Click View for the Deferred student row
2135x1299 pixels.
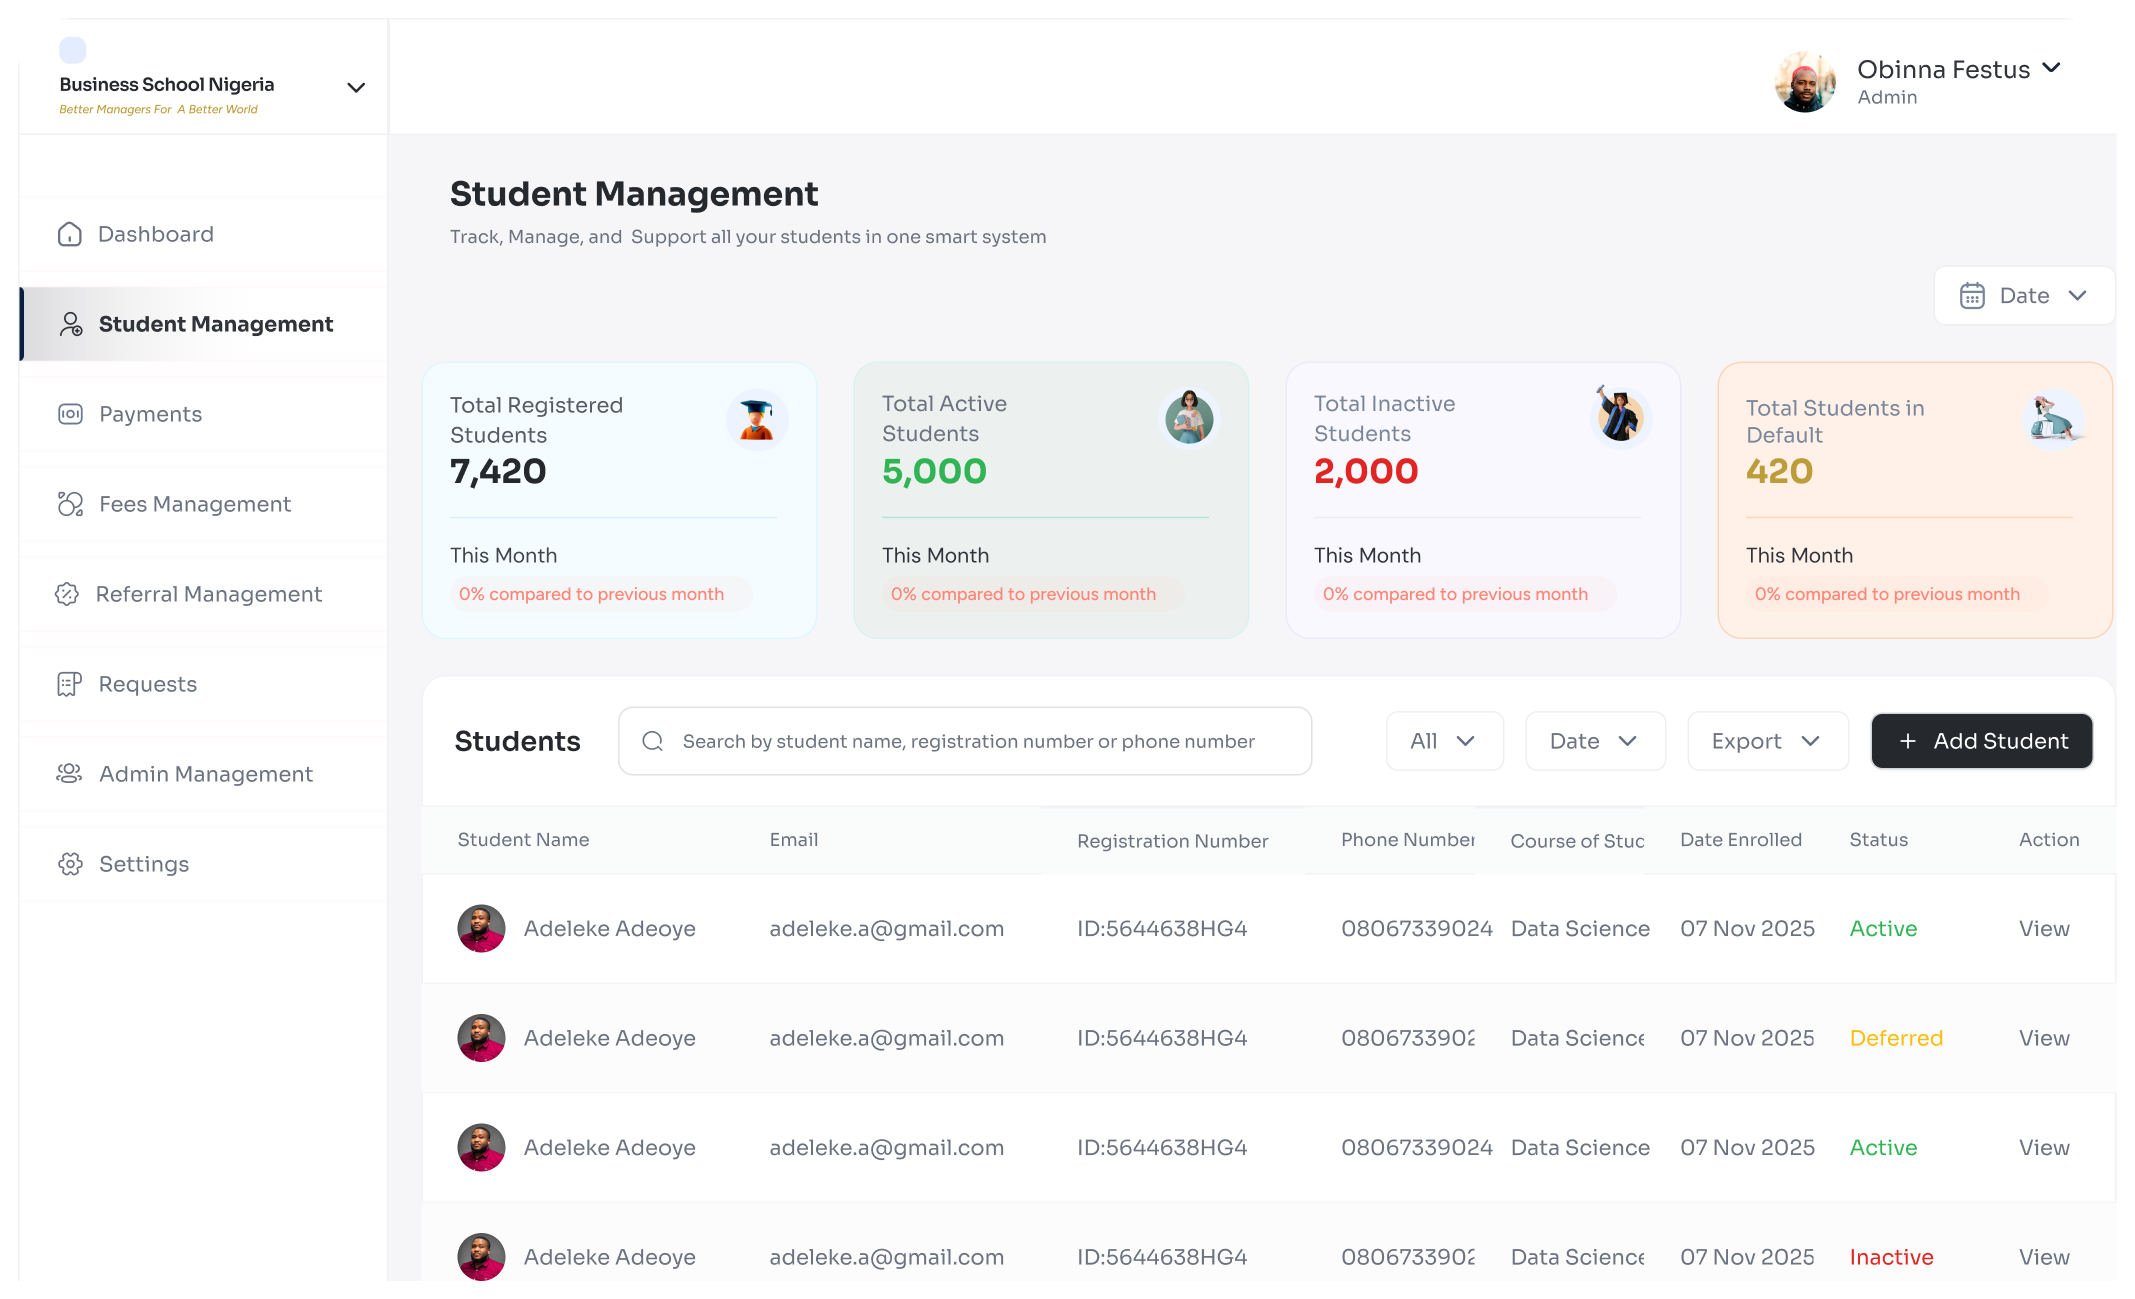pyautogui.click(x=2043, y=1038)
